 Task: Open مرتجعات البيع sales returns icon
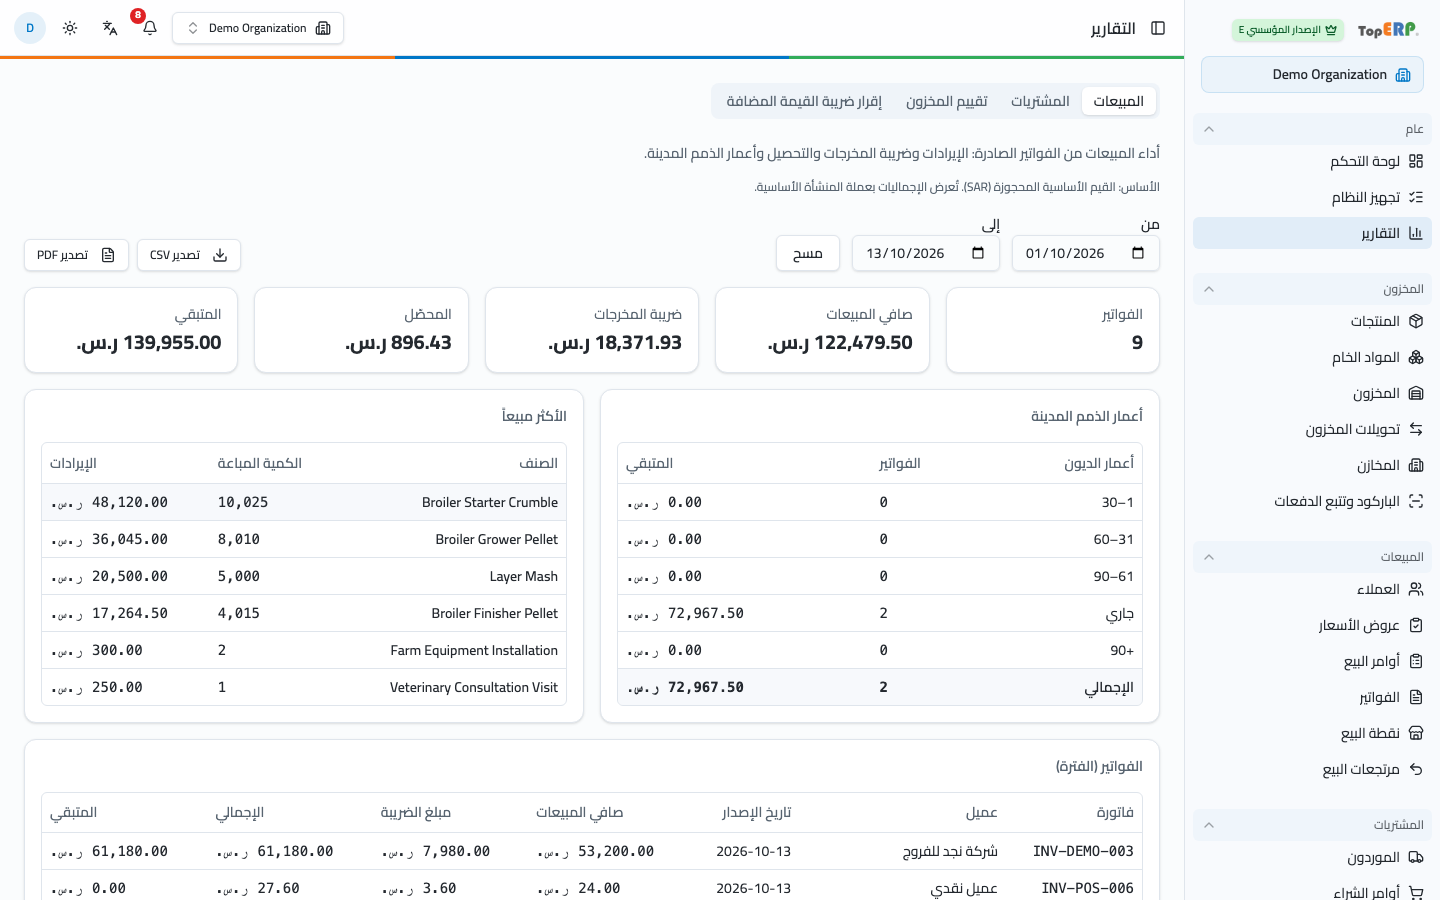1416,769
